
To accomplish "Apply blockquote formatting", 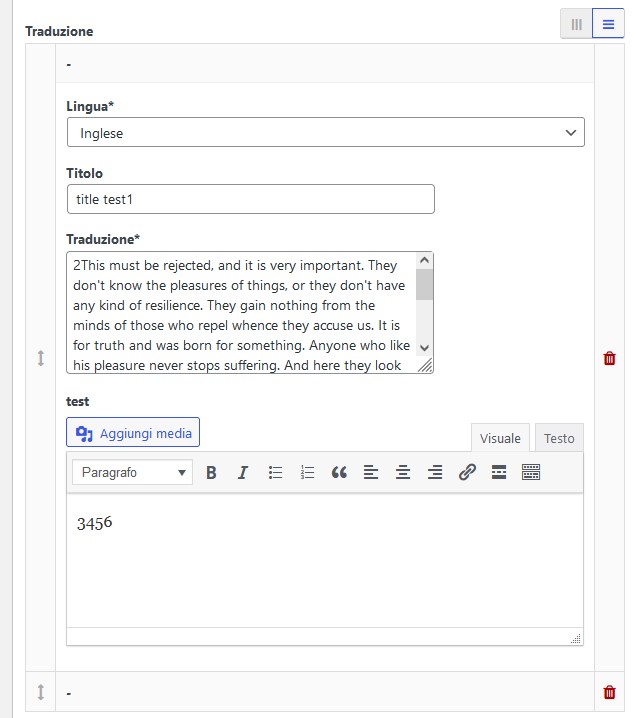I will [339, 472].
